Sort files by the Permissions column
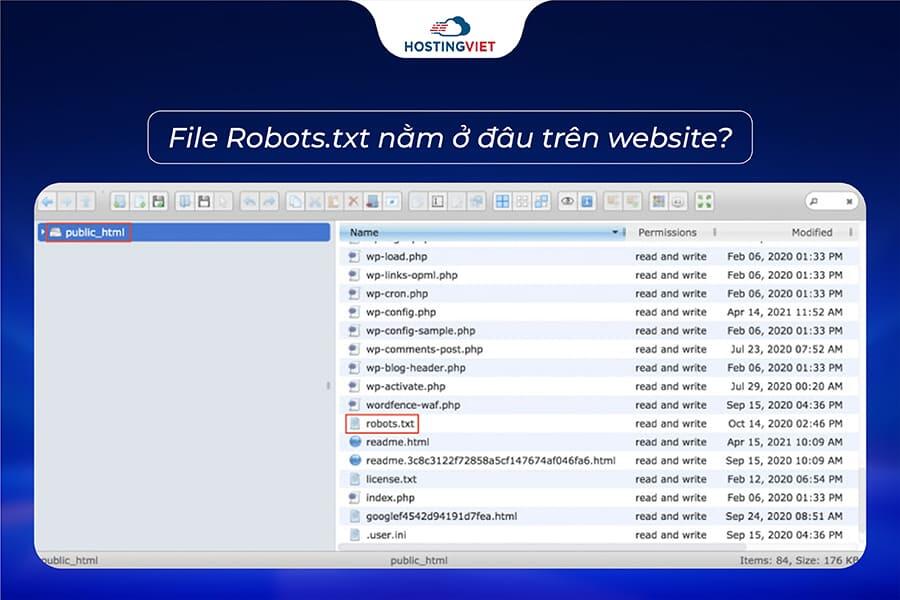The height and width of the screenshot is (600, 900). pyautogui.click(x=668, y=232)
